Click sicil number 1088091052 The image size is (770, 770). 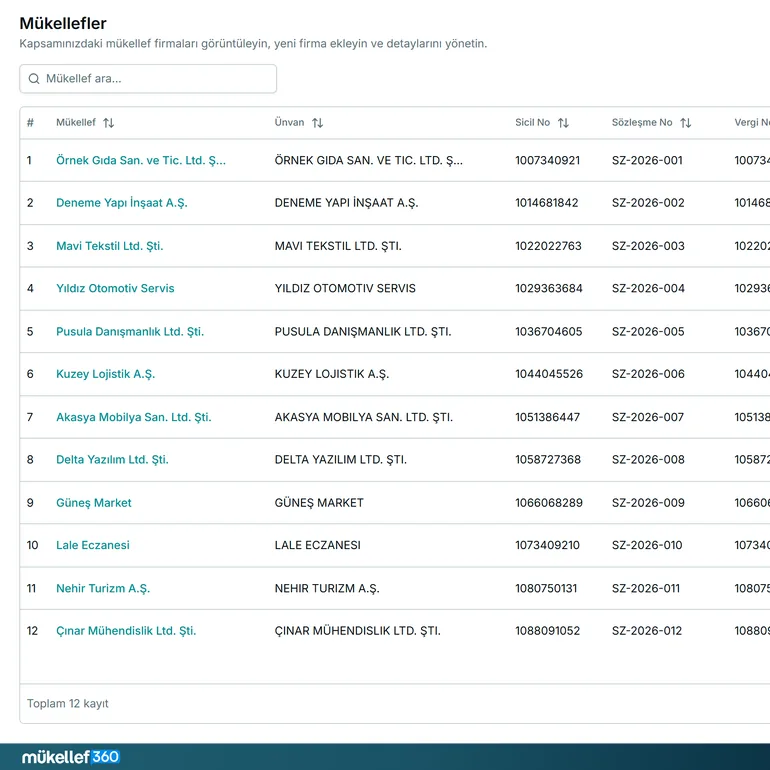pos(548,631)
